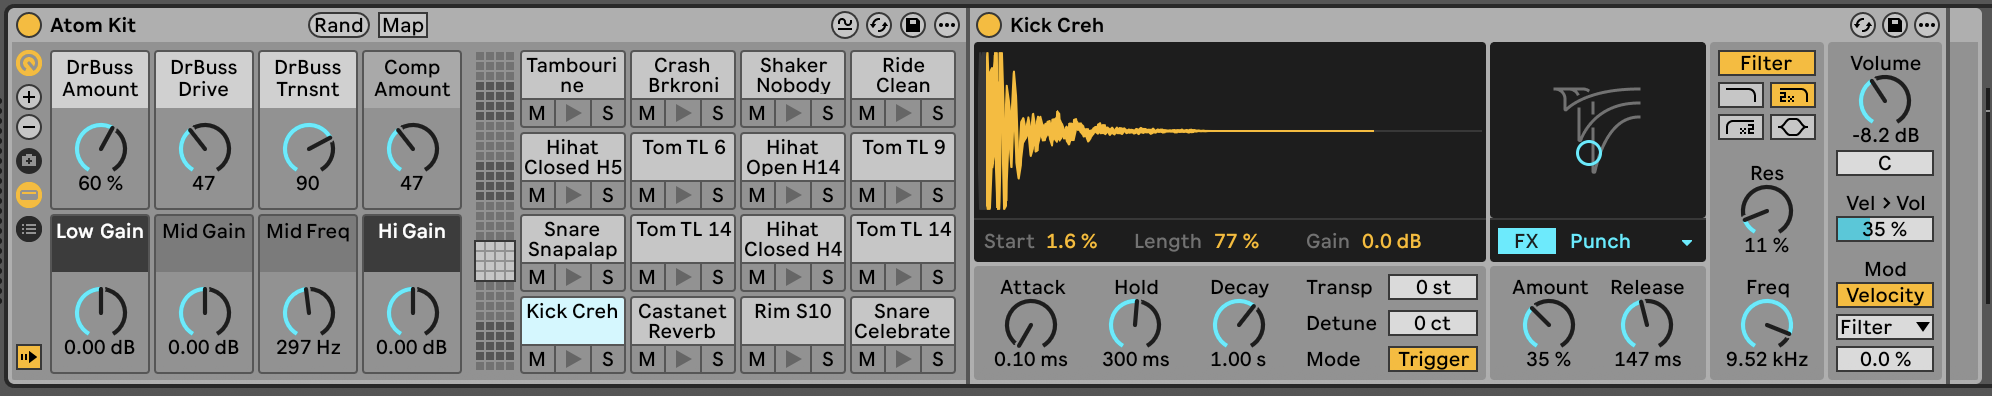Play the Kick Creh pad preview
Screen dimensions: 1992x396
tap(573, 359)
